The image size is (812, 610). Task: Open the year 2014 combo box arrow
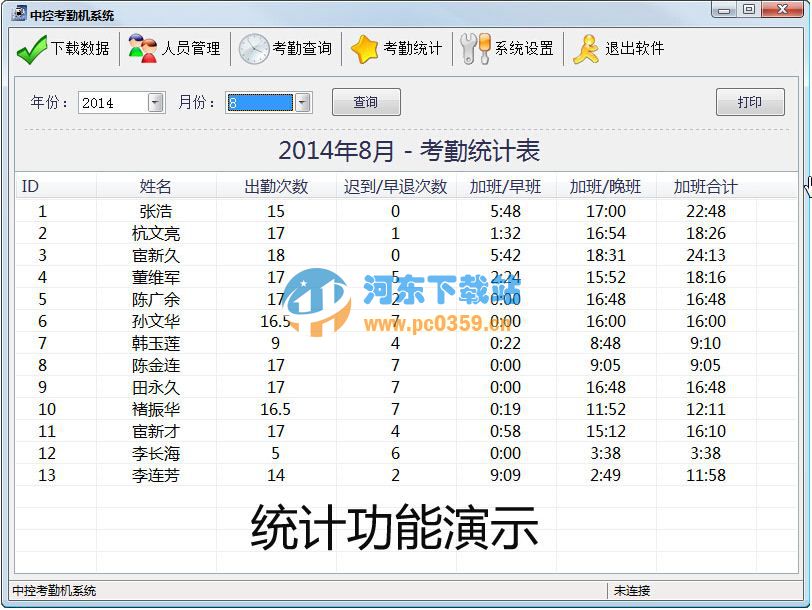click(156, 102)
